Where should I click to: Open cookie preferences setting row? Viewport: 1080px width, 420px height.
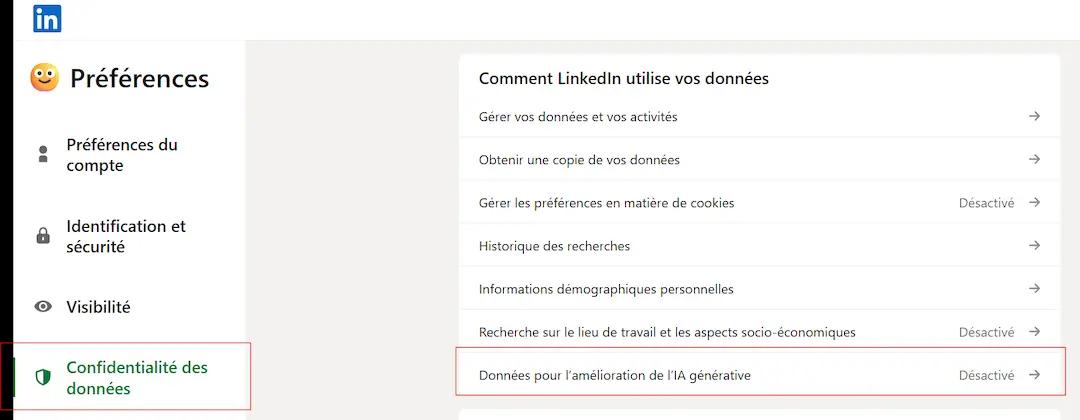point(606,203)
